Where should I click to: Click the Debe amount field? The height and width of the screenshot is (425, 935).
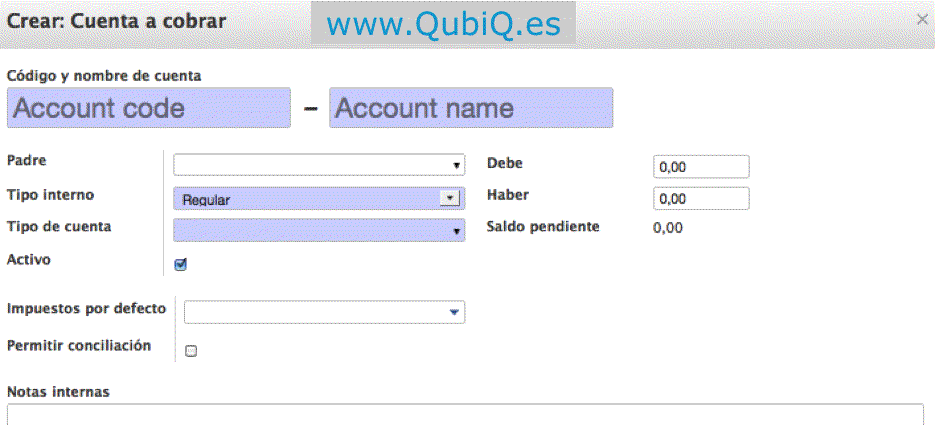coord(700,167)
